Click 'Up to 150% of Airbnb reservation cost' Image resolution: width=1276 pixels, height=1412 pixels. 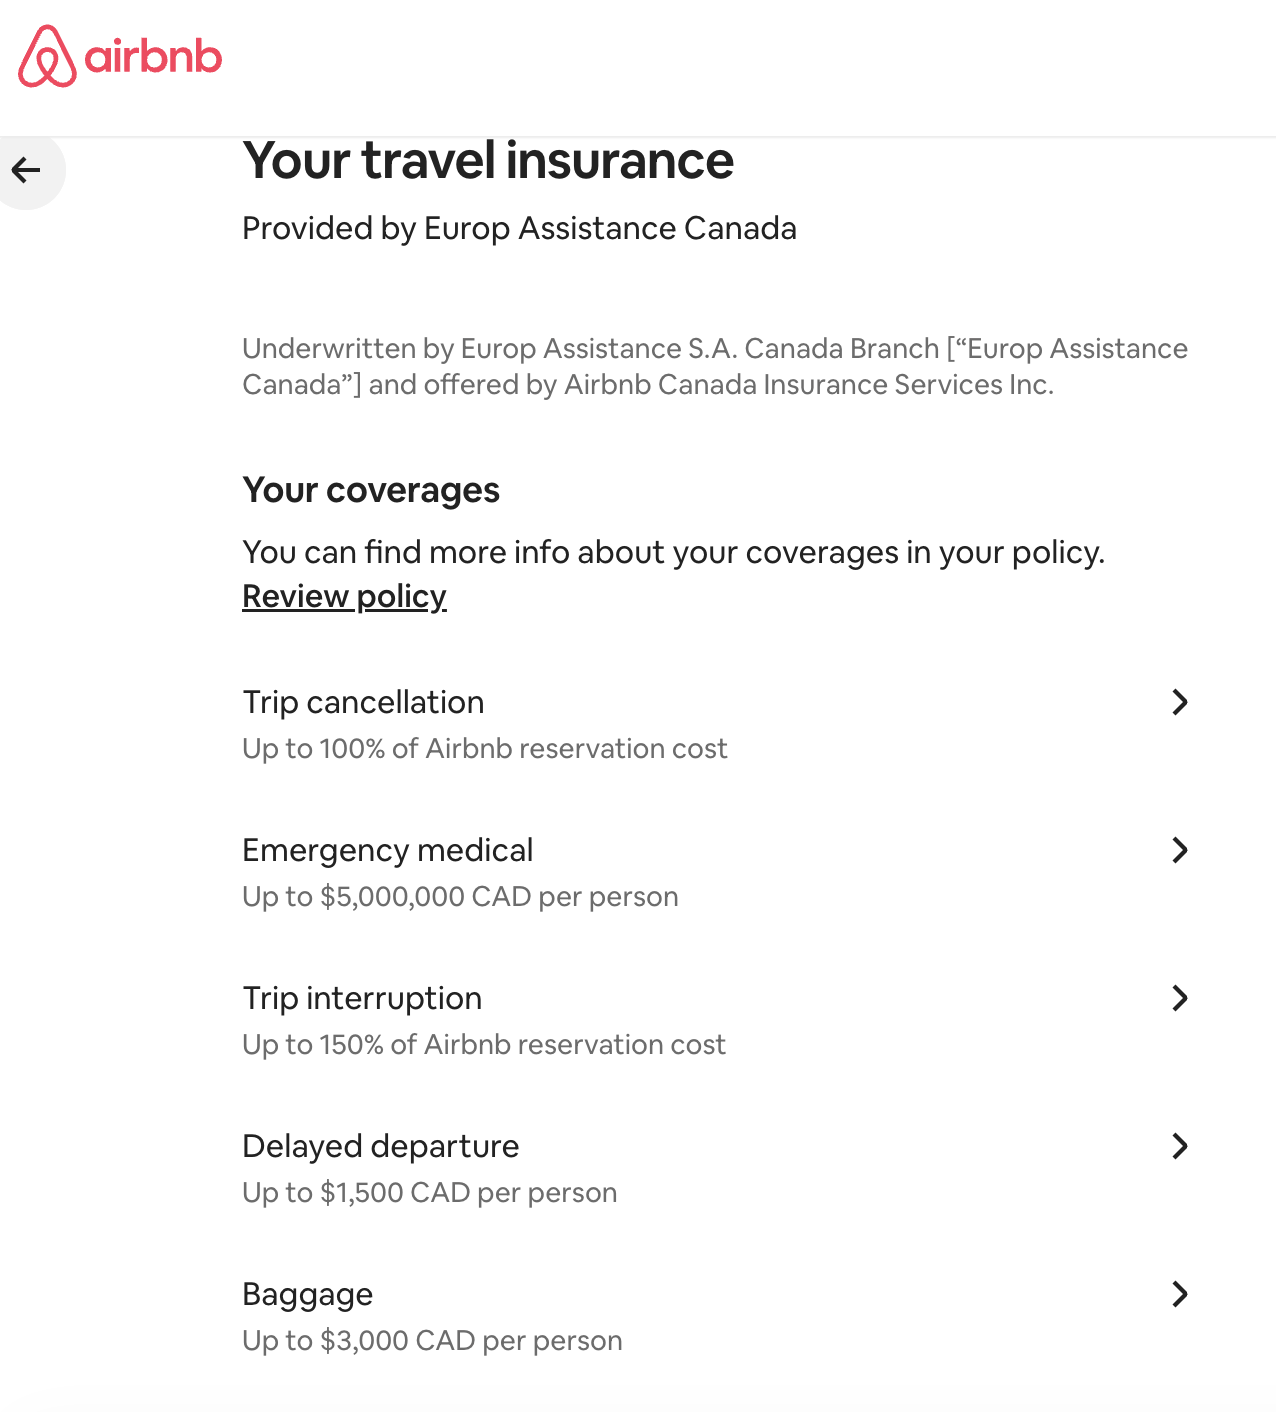click(x=484, y=1044)
